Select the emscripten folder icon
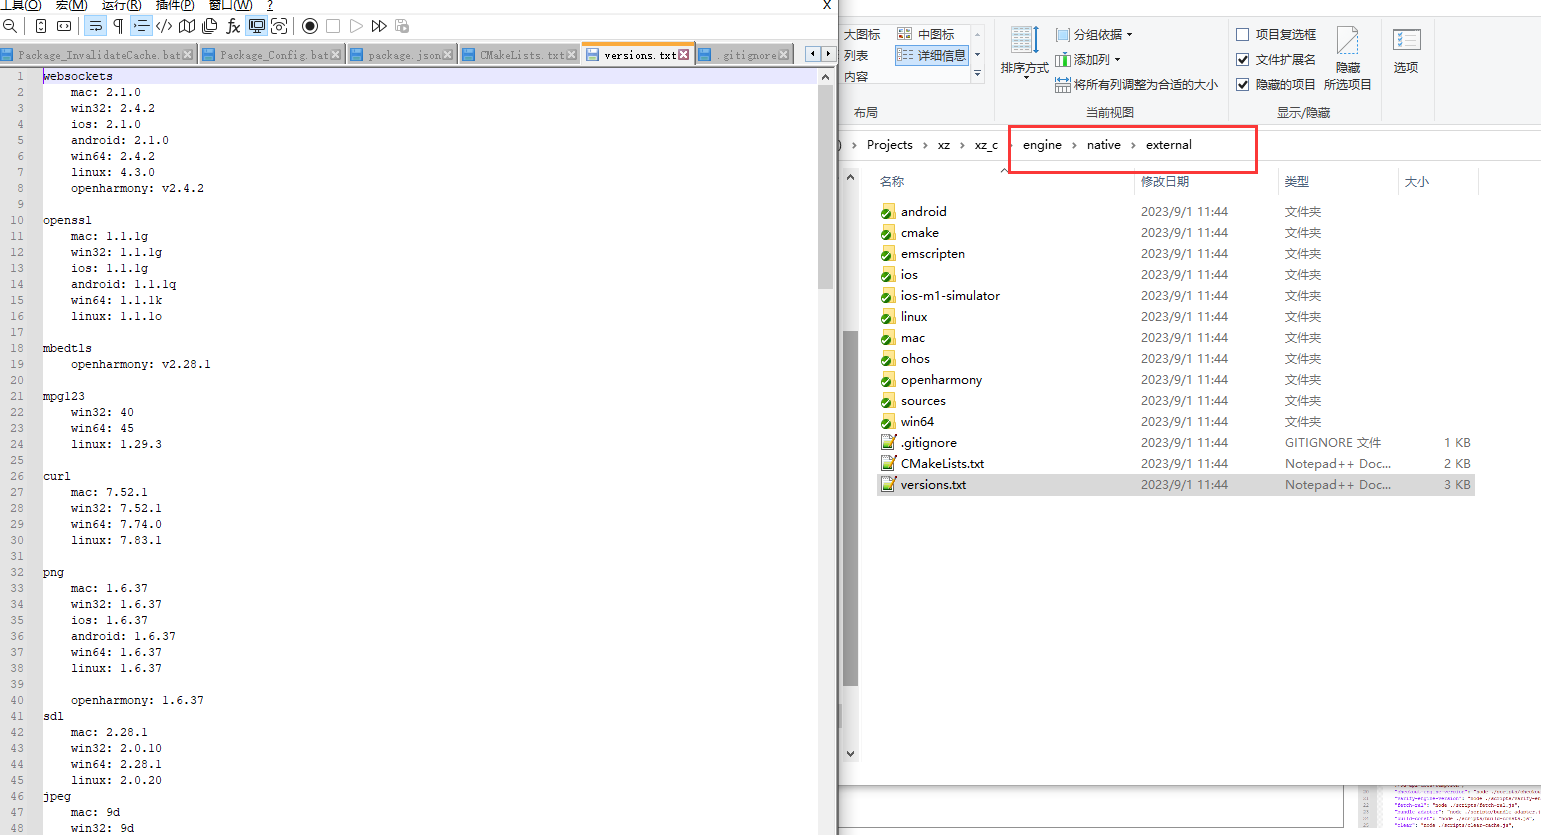This screenshot has height=835, width=1541. [888, 254]
